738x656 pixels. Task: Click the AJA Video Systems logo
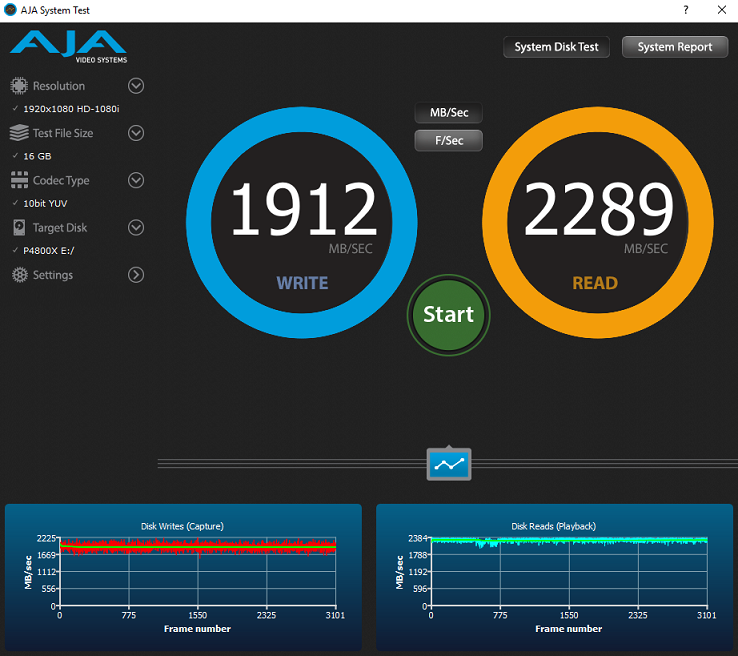(x=69, y=47)
